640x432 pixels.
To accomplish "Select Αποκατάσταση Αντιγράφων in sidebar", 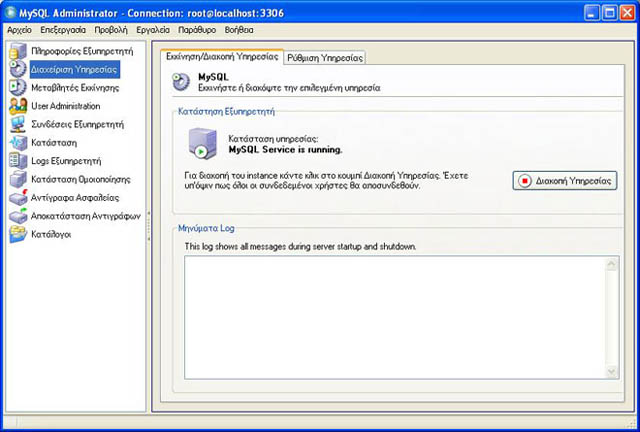I will (x=86, y=216).
